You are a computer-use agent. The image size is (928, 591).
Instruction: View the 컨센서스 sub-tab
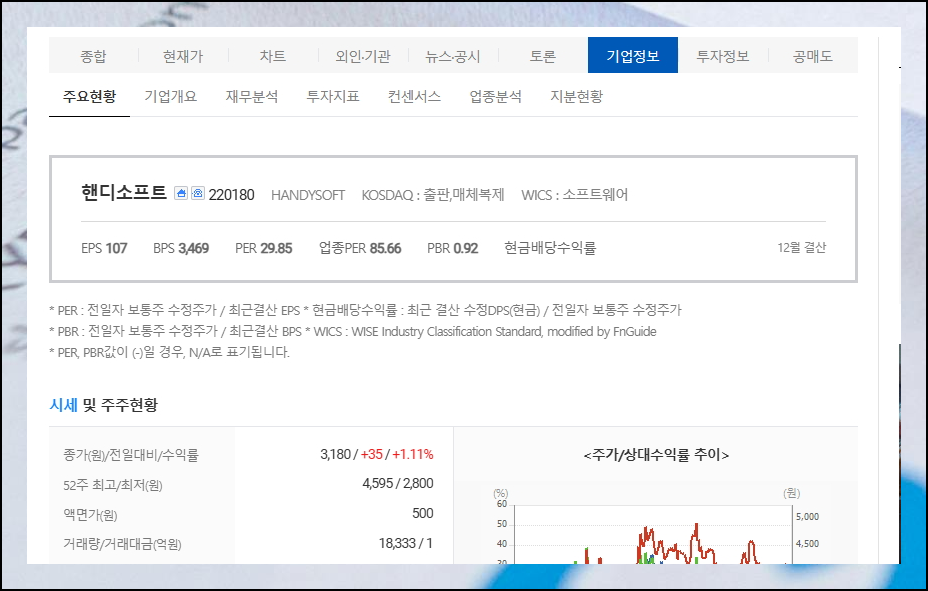coord(414,96)
